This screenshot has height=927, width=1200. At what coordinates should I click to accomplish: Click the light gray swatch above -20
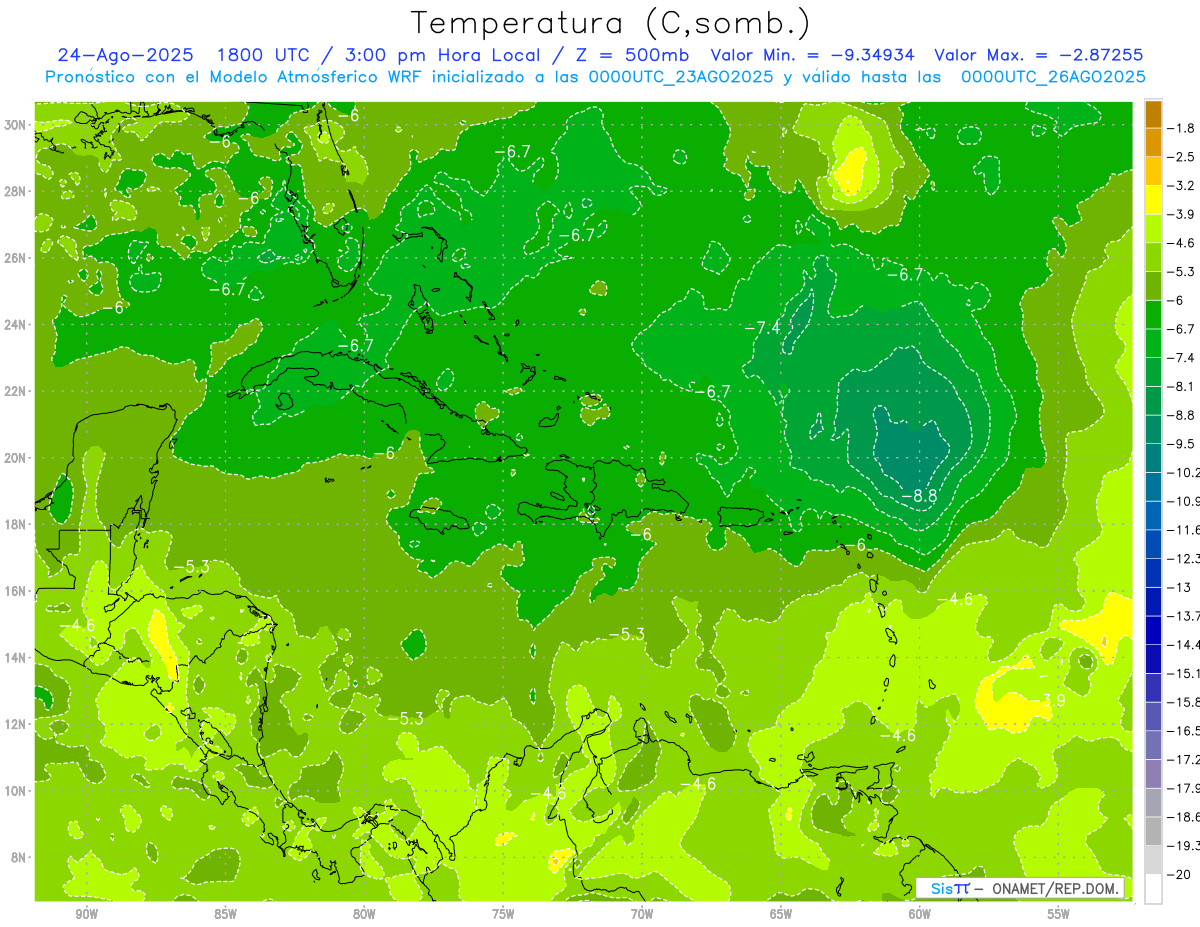(1153, 860)
